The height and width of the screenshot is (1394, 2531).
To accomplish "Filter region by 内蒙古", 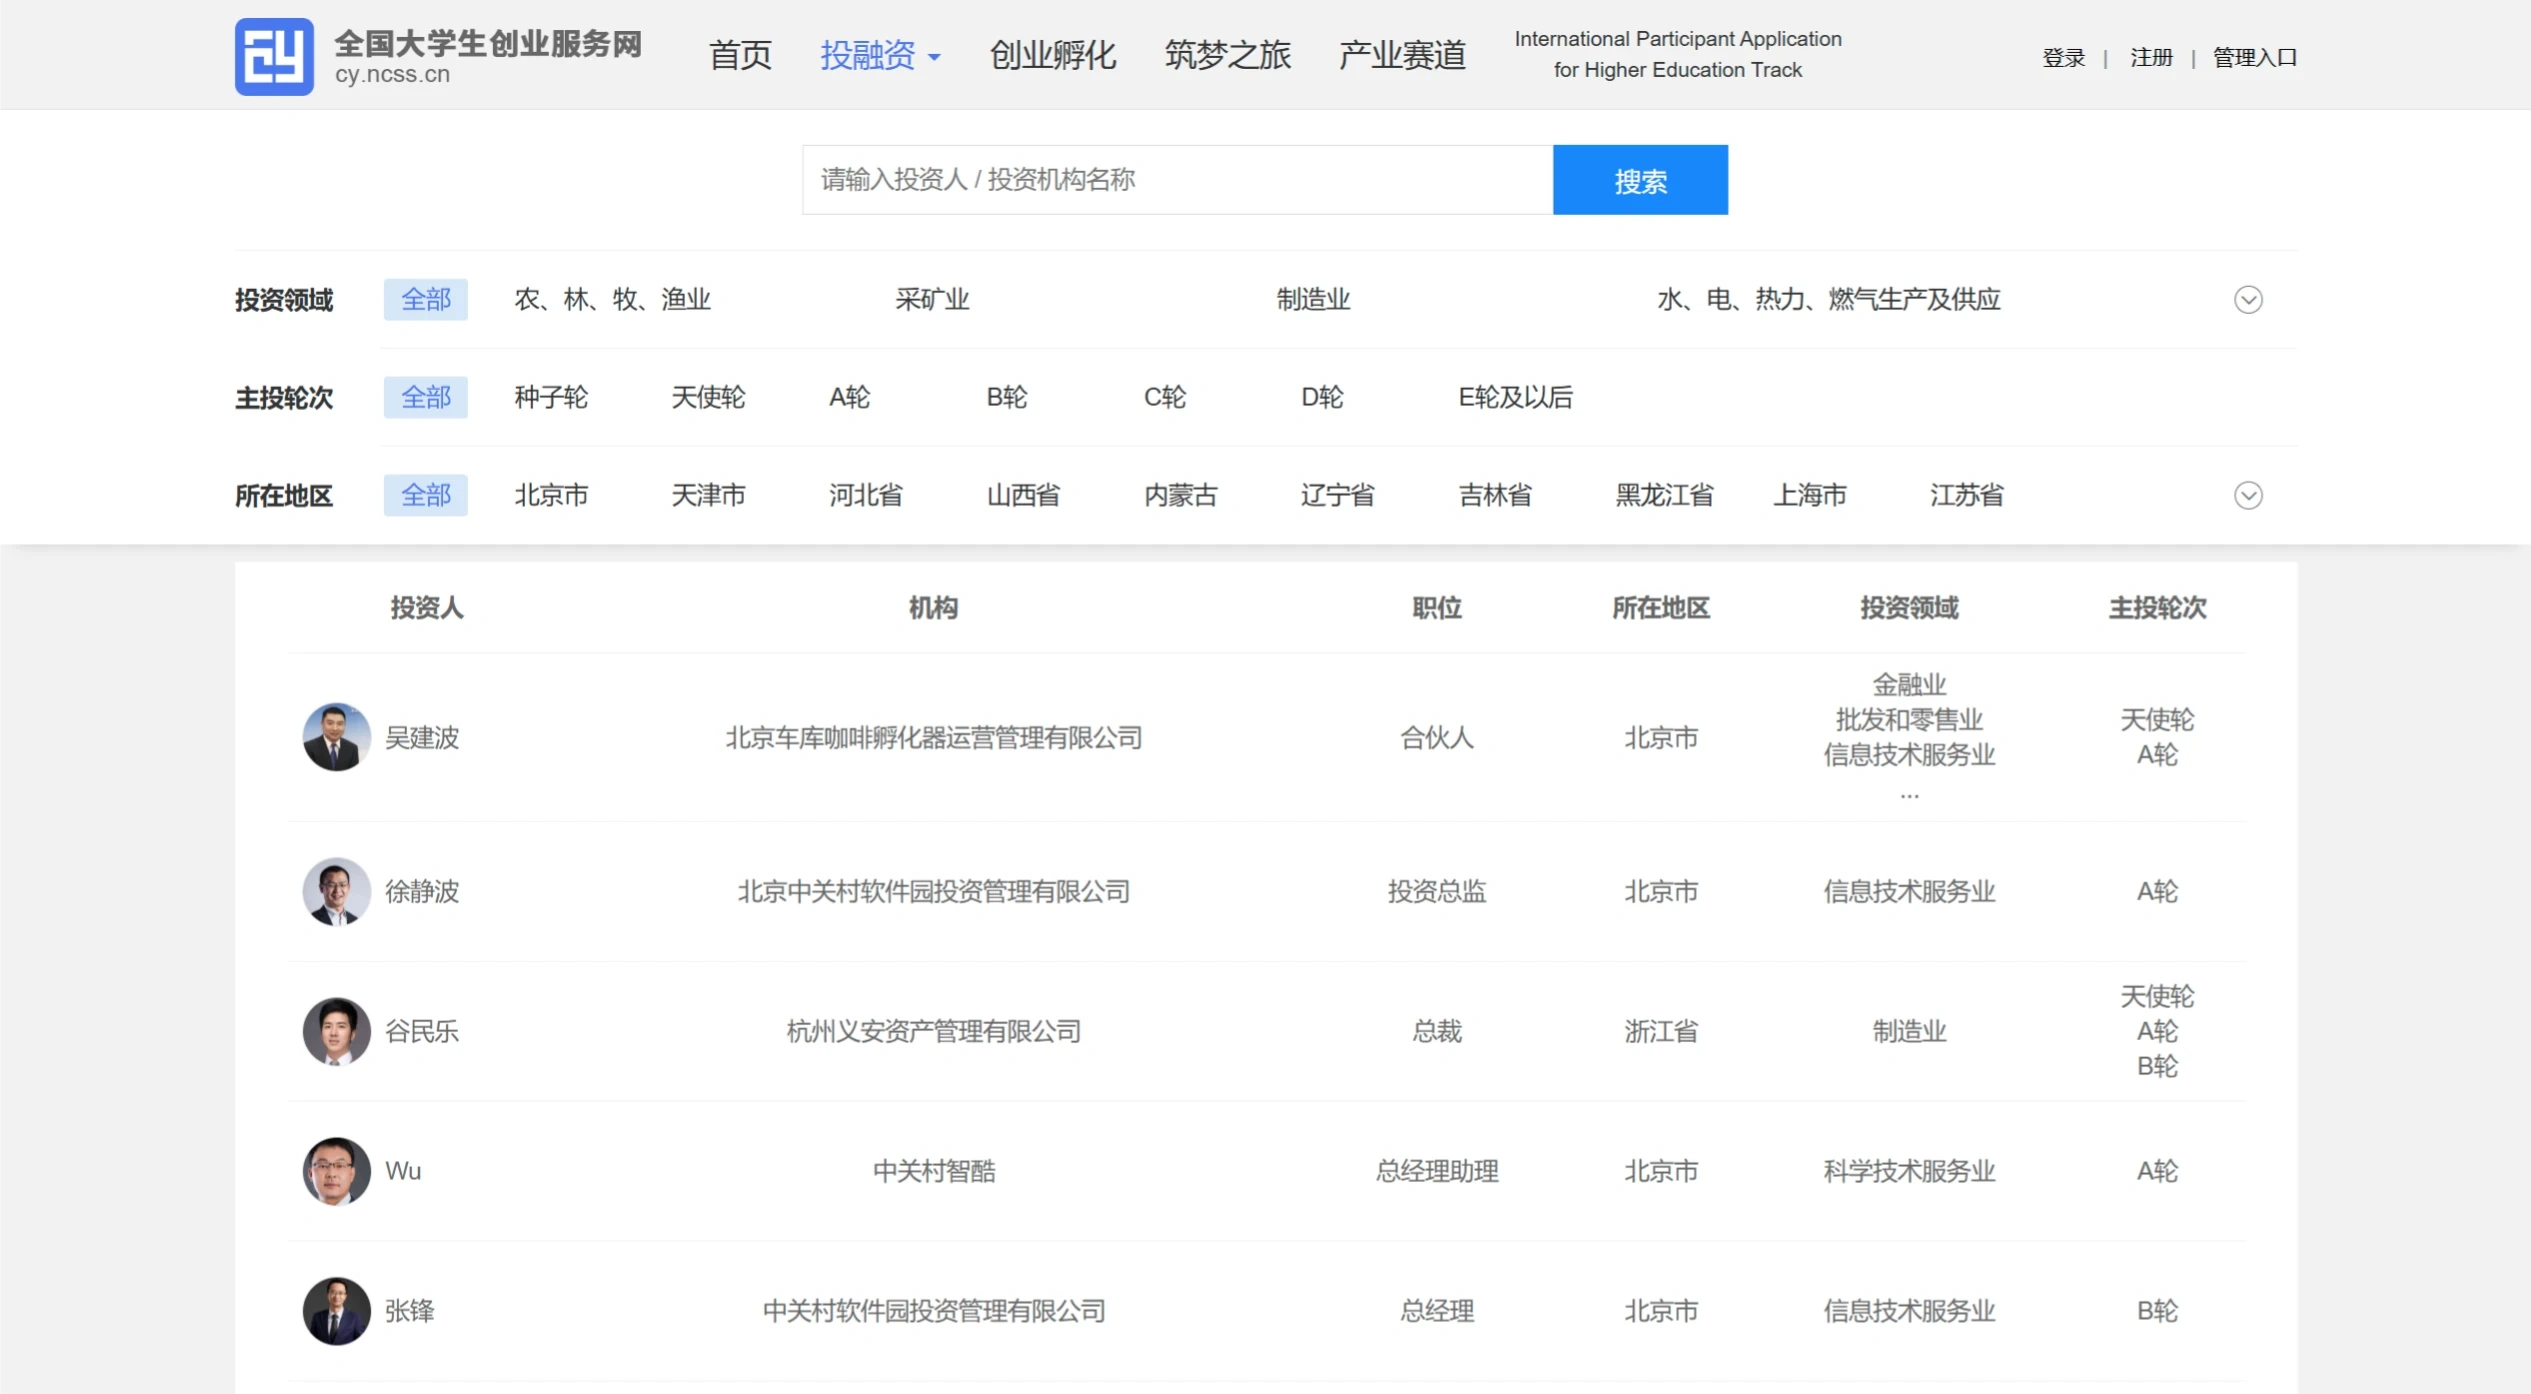I will 1180,496.
